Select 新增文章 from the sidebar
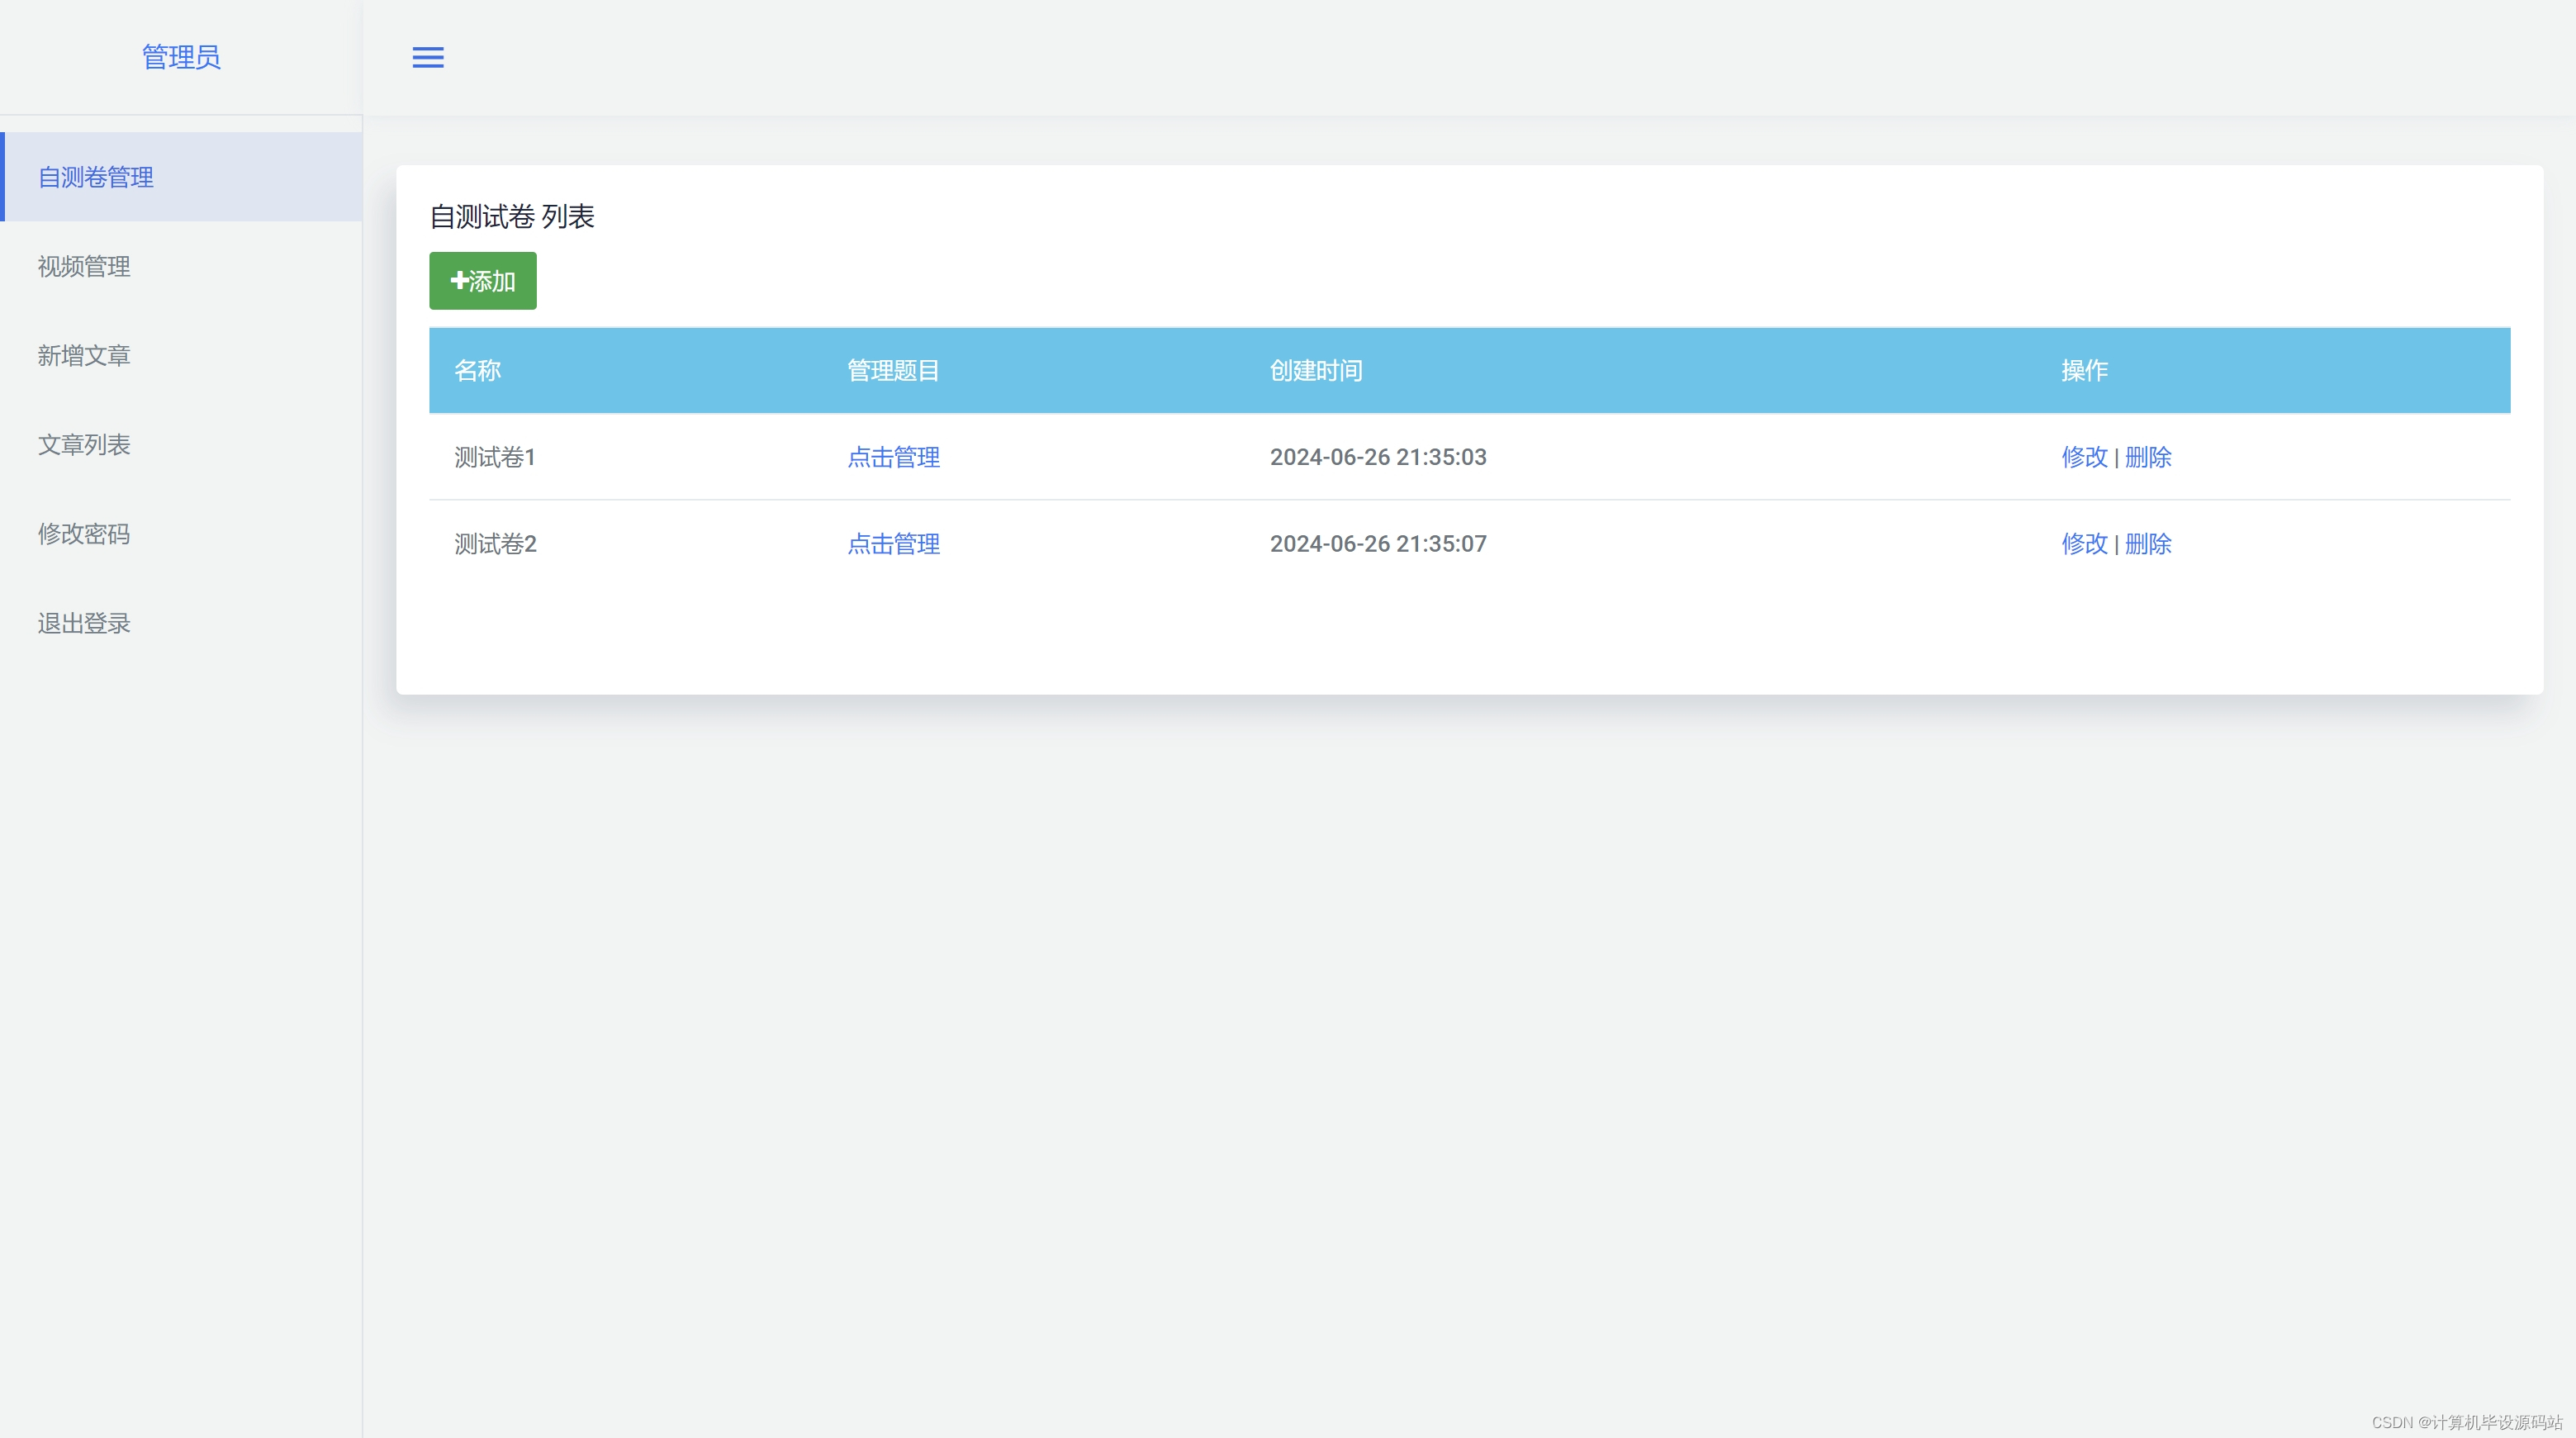2576x1438 pixels. [84, 355]
